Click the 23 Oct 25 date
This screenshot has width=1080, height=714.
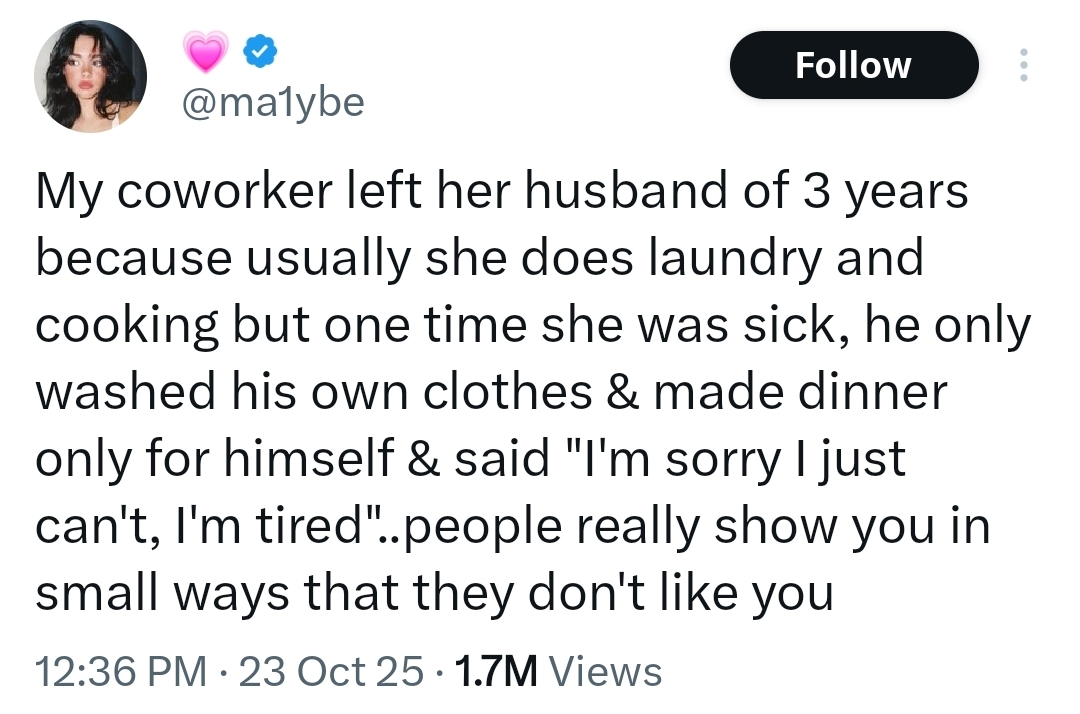pyautogui.click(x=332, y=671)
